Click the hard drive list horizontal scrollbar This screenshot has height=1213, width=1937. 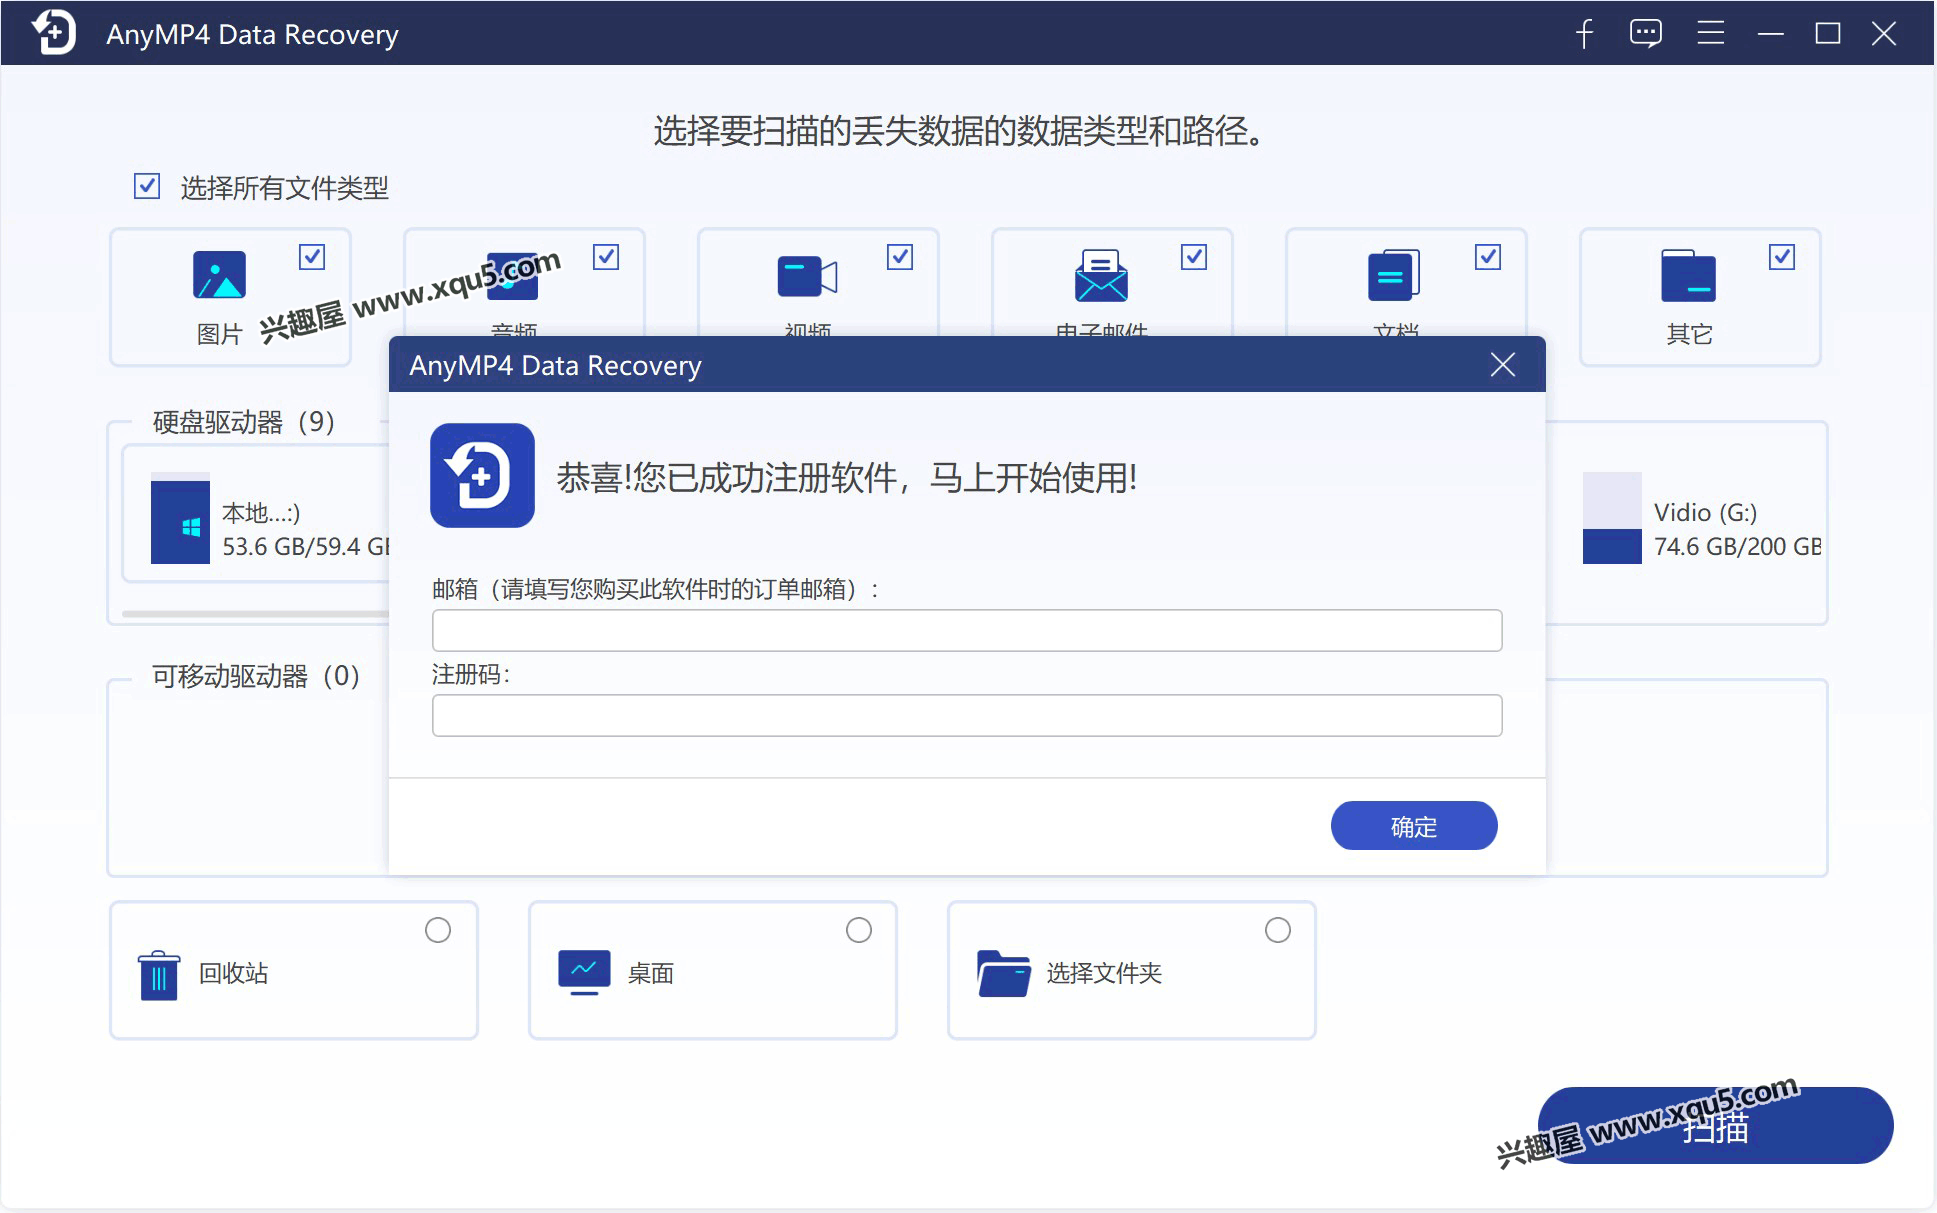tap(255, 613)
